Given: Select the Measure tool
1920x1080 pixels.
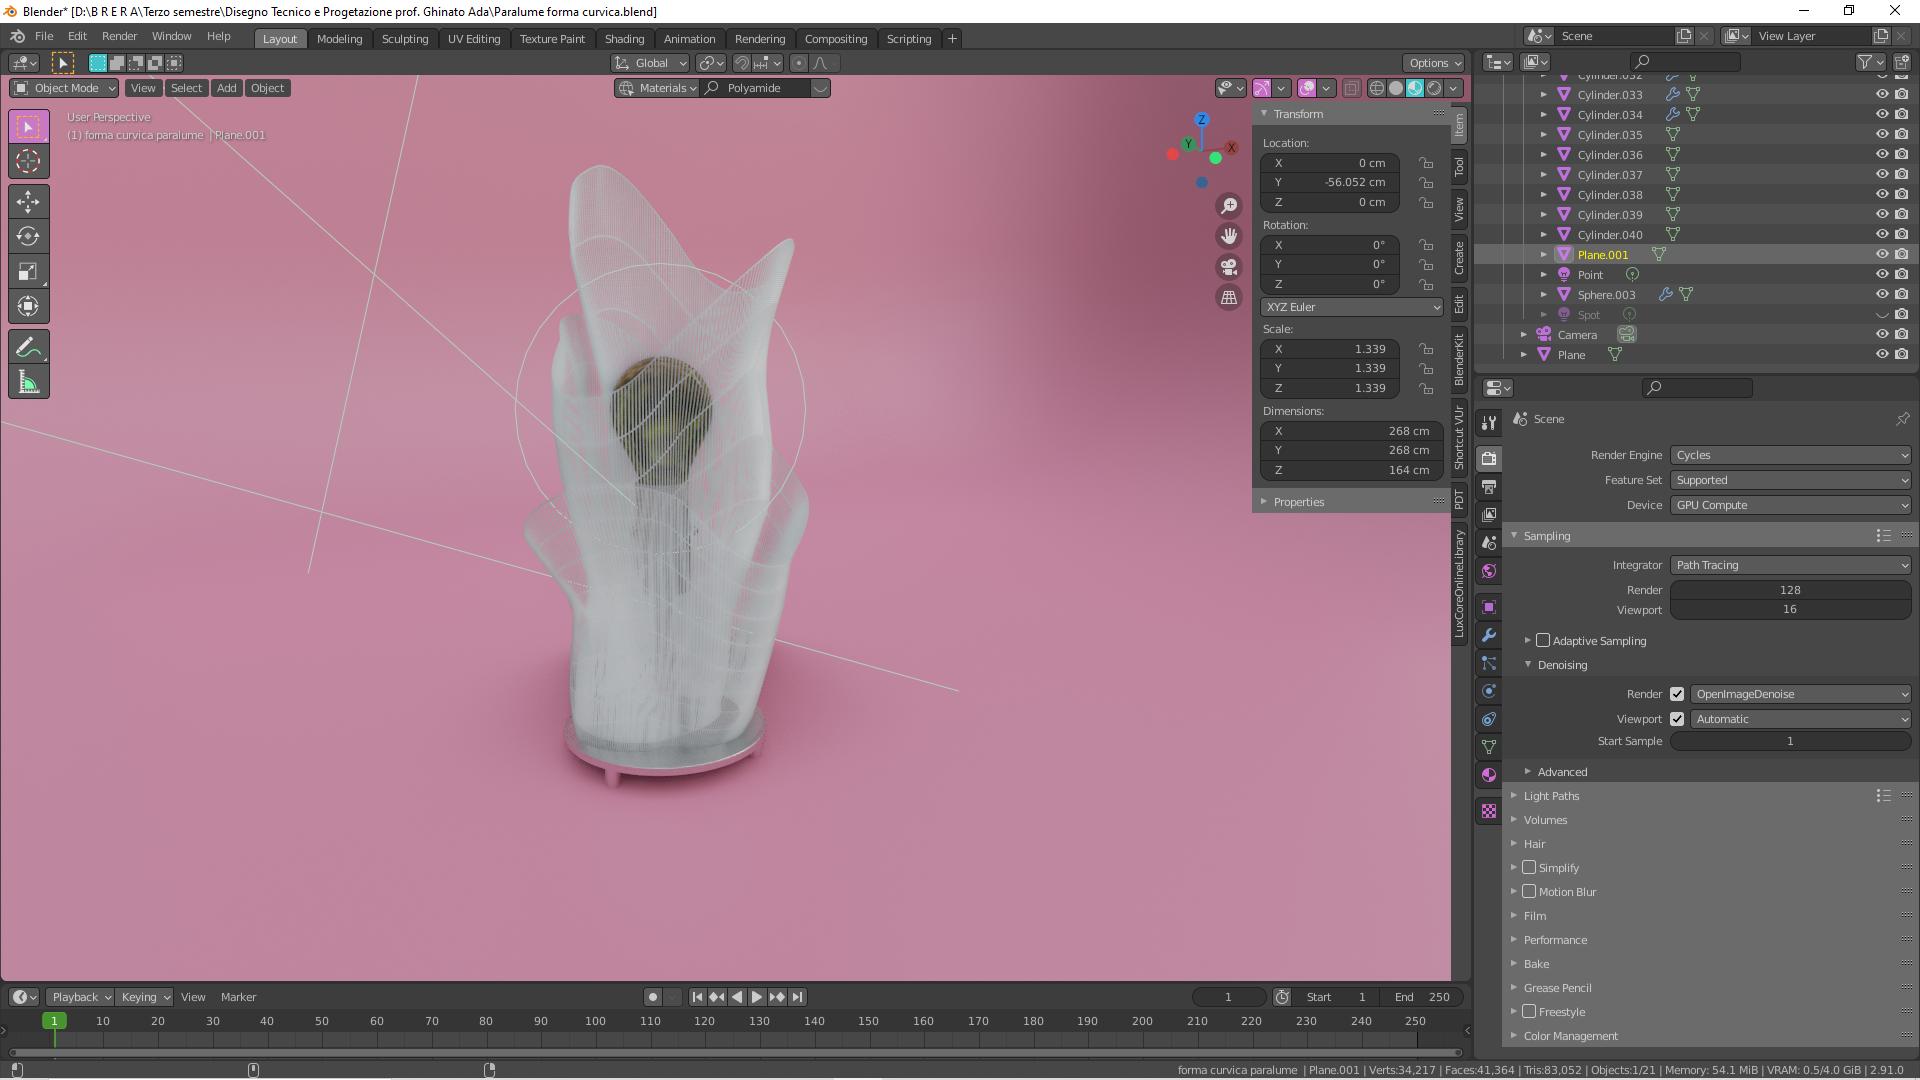Looking at the screenshot, I should click(x=28, y=382).
